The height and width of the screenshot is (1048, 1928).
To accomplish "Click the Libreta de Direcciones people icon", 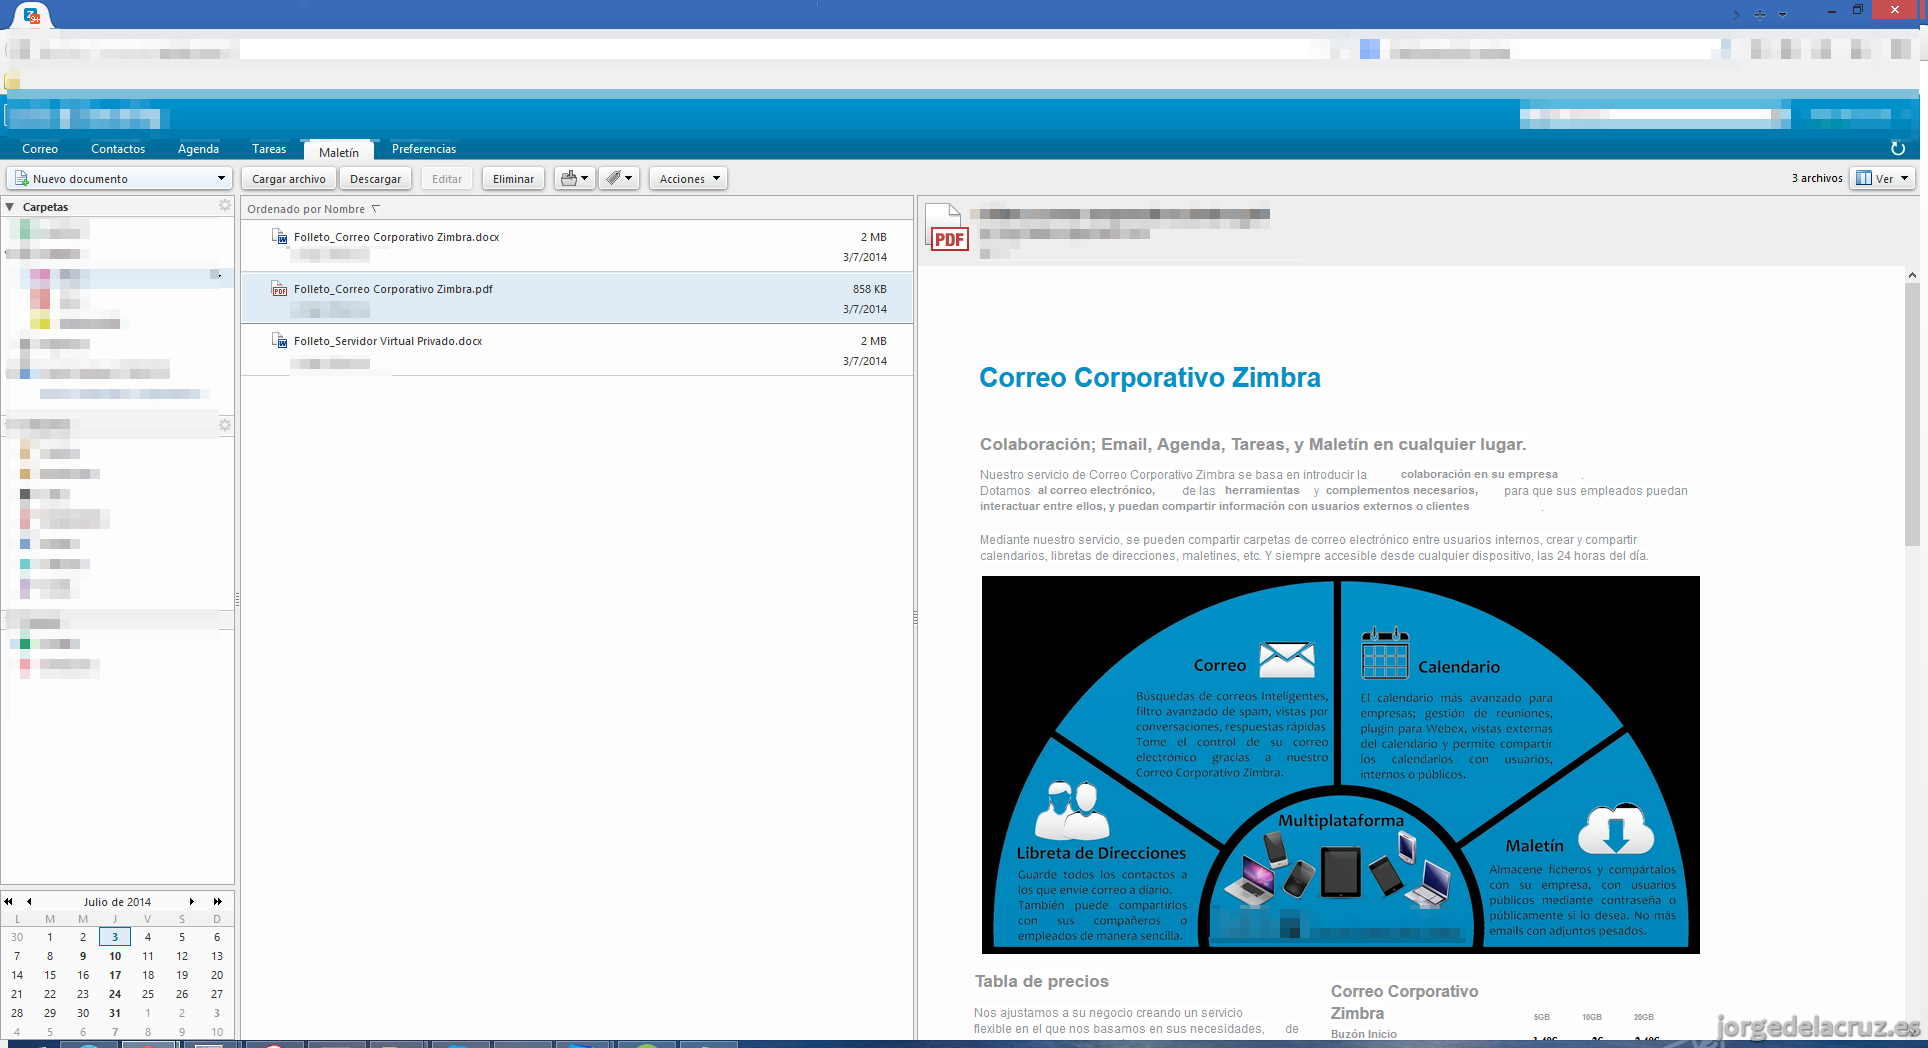I will tap(1071, 810).
